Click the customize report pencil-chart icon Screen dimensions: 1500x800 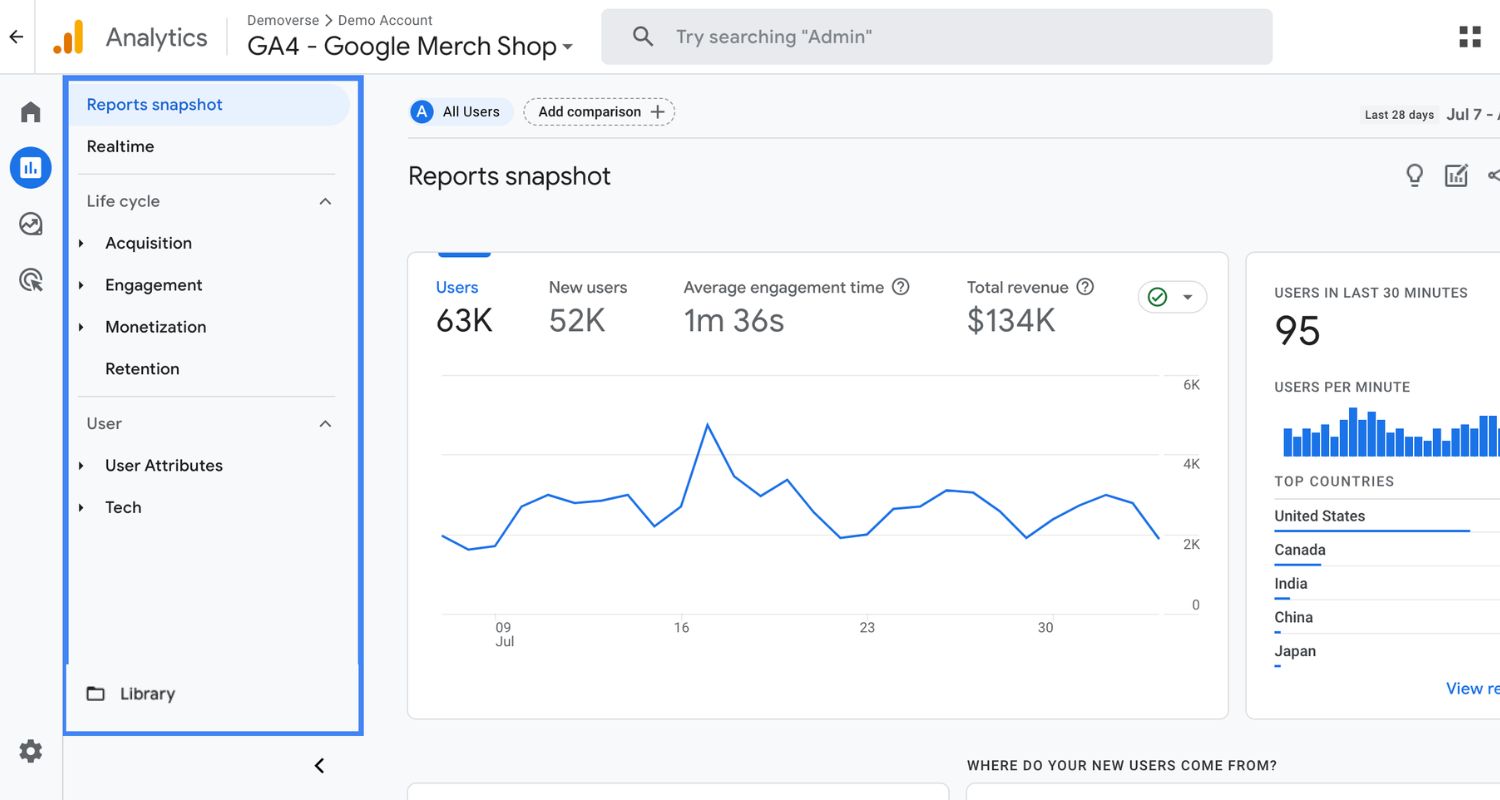click(x=1456, y=176)
